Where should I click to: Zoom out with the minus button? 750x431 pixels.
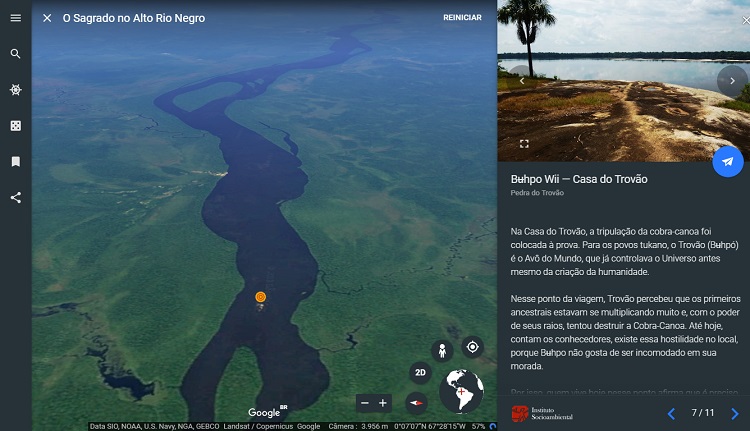[365, 403]
